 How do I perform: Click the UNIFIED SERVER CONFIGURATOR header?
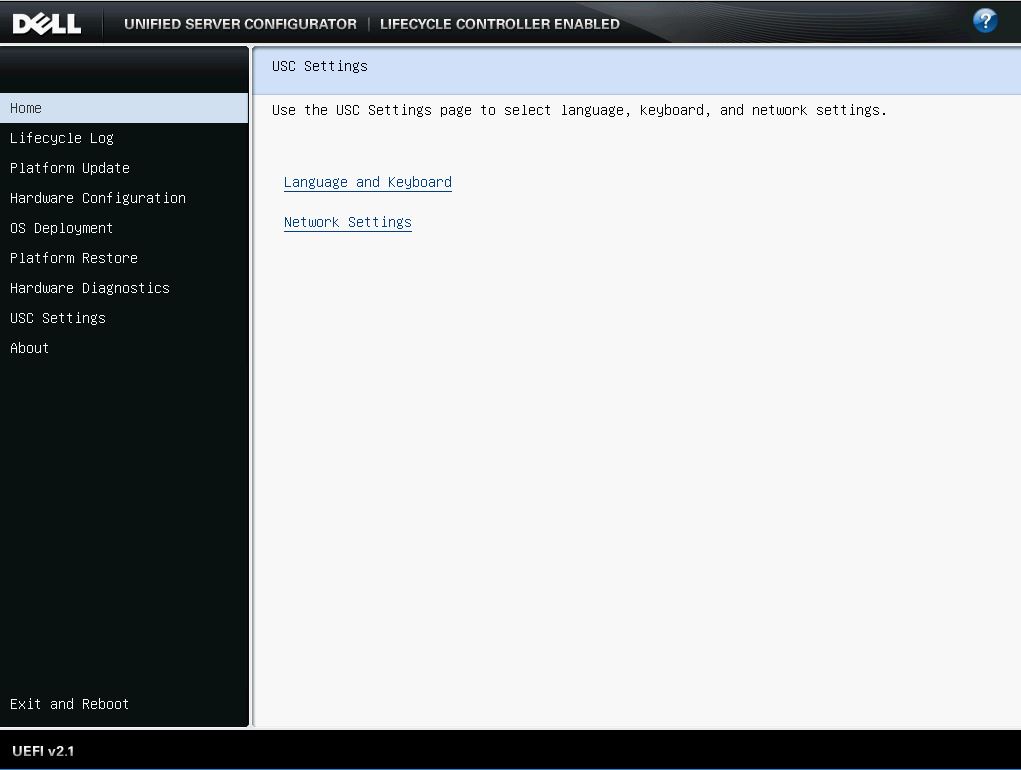click(239, 23)
